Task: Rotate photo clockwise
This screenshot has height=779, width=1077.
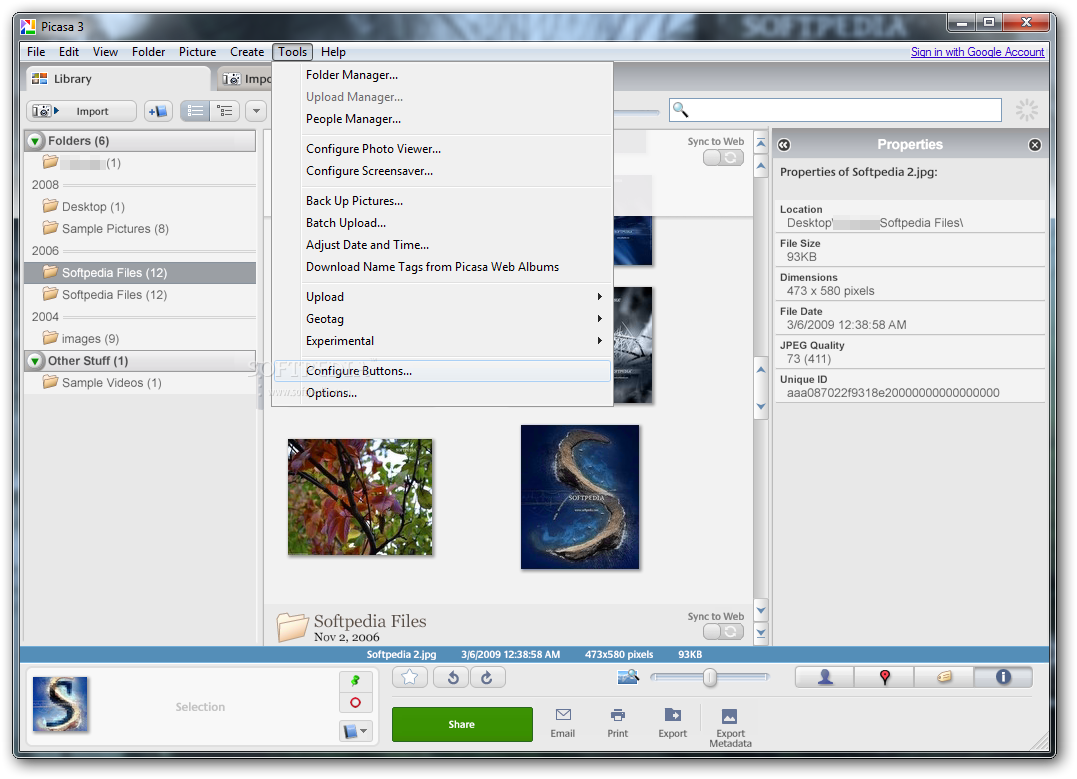Action: coord(488,677)
